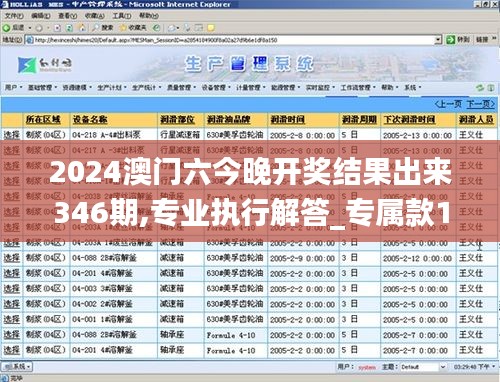Click the Stop icon in IE toolbar
The width and height of the screenshot is (500, 382).
click(57, 28)
